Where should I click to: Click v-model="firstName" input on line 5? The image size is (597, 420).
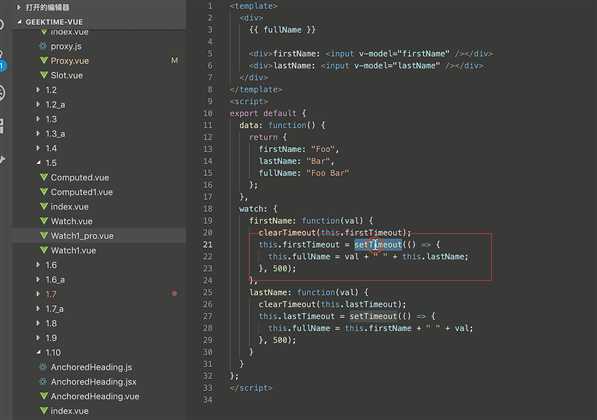[x=404, y=53]
